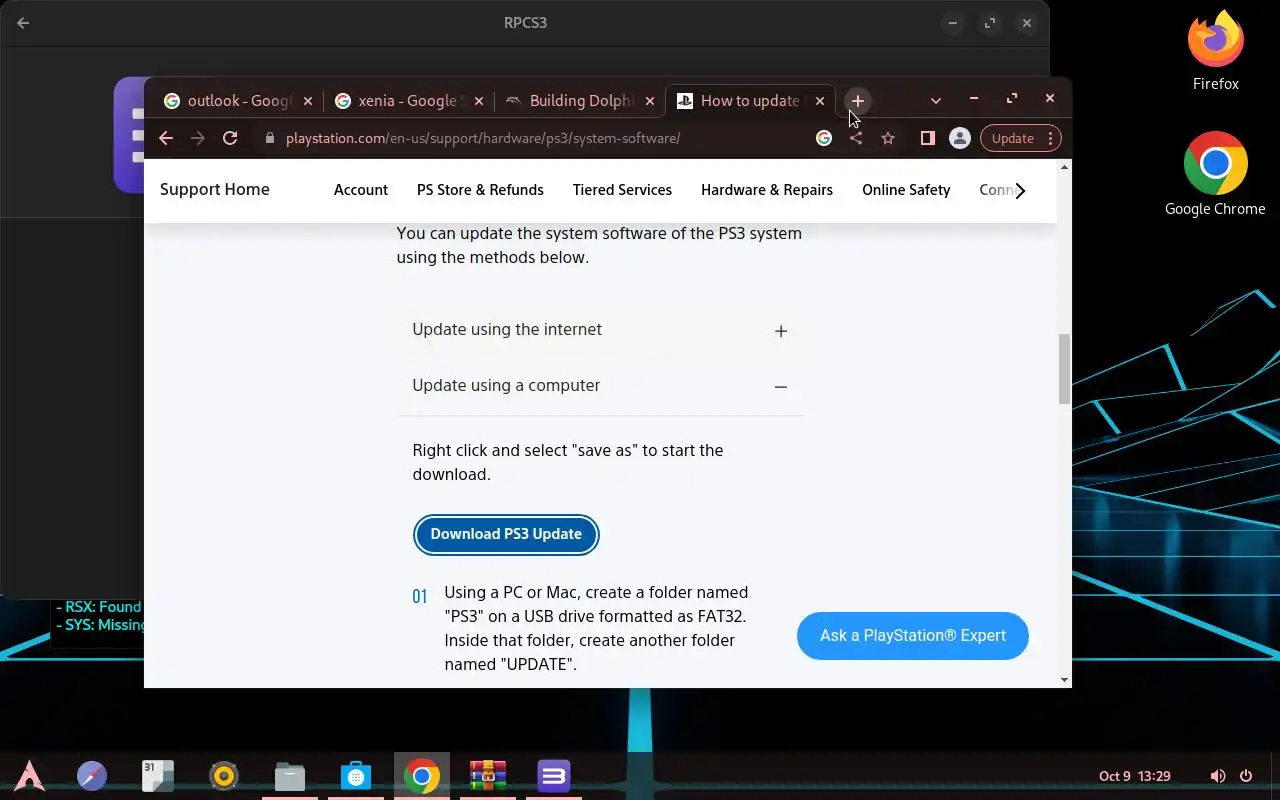Click the lock icon in address bar

[269, 138]
